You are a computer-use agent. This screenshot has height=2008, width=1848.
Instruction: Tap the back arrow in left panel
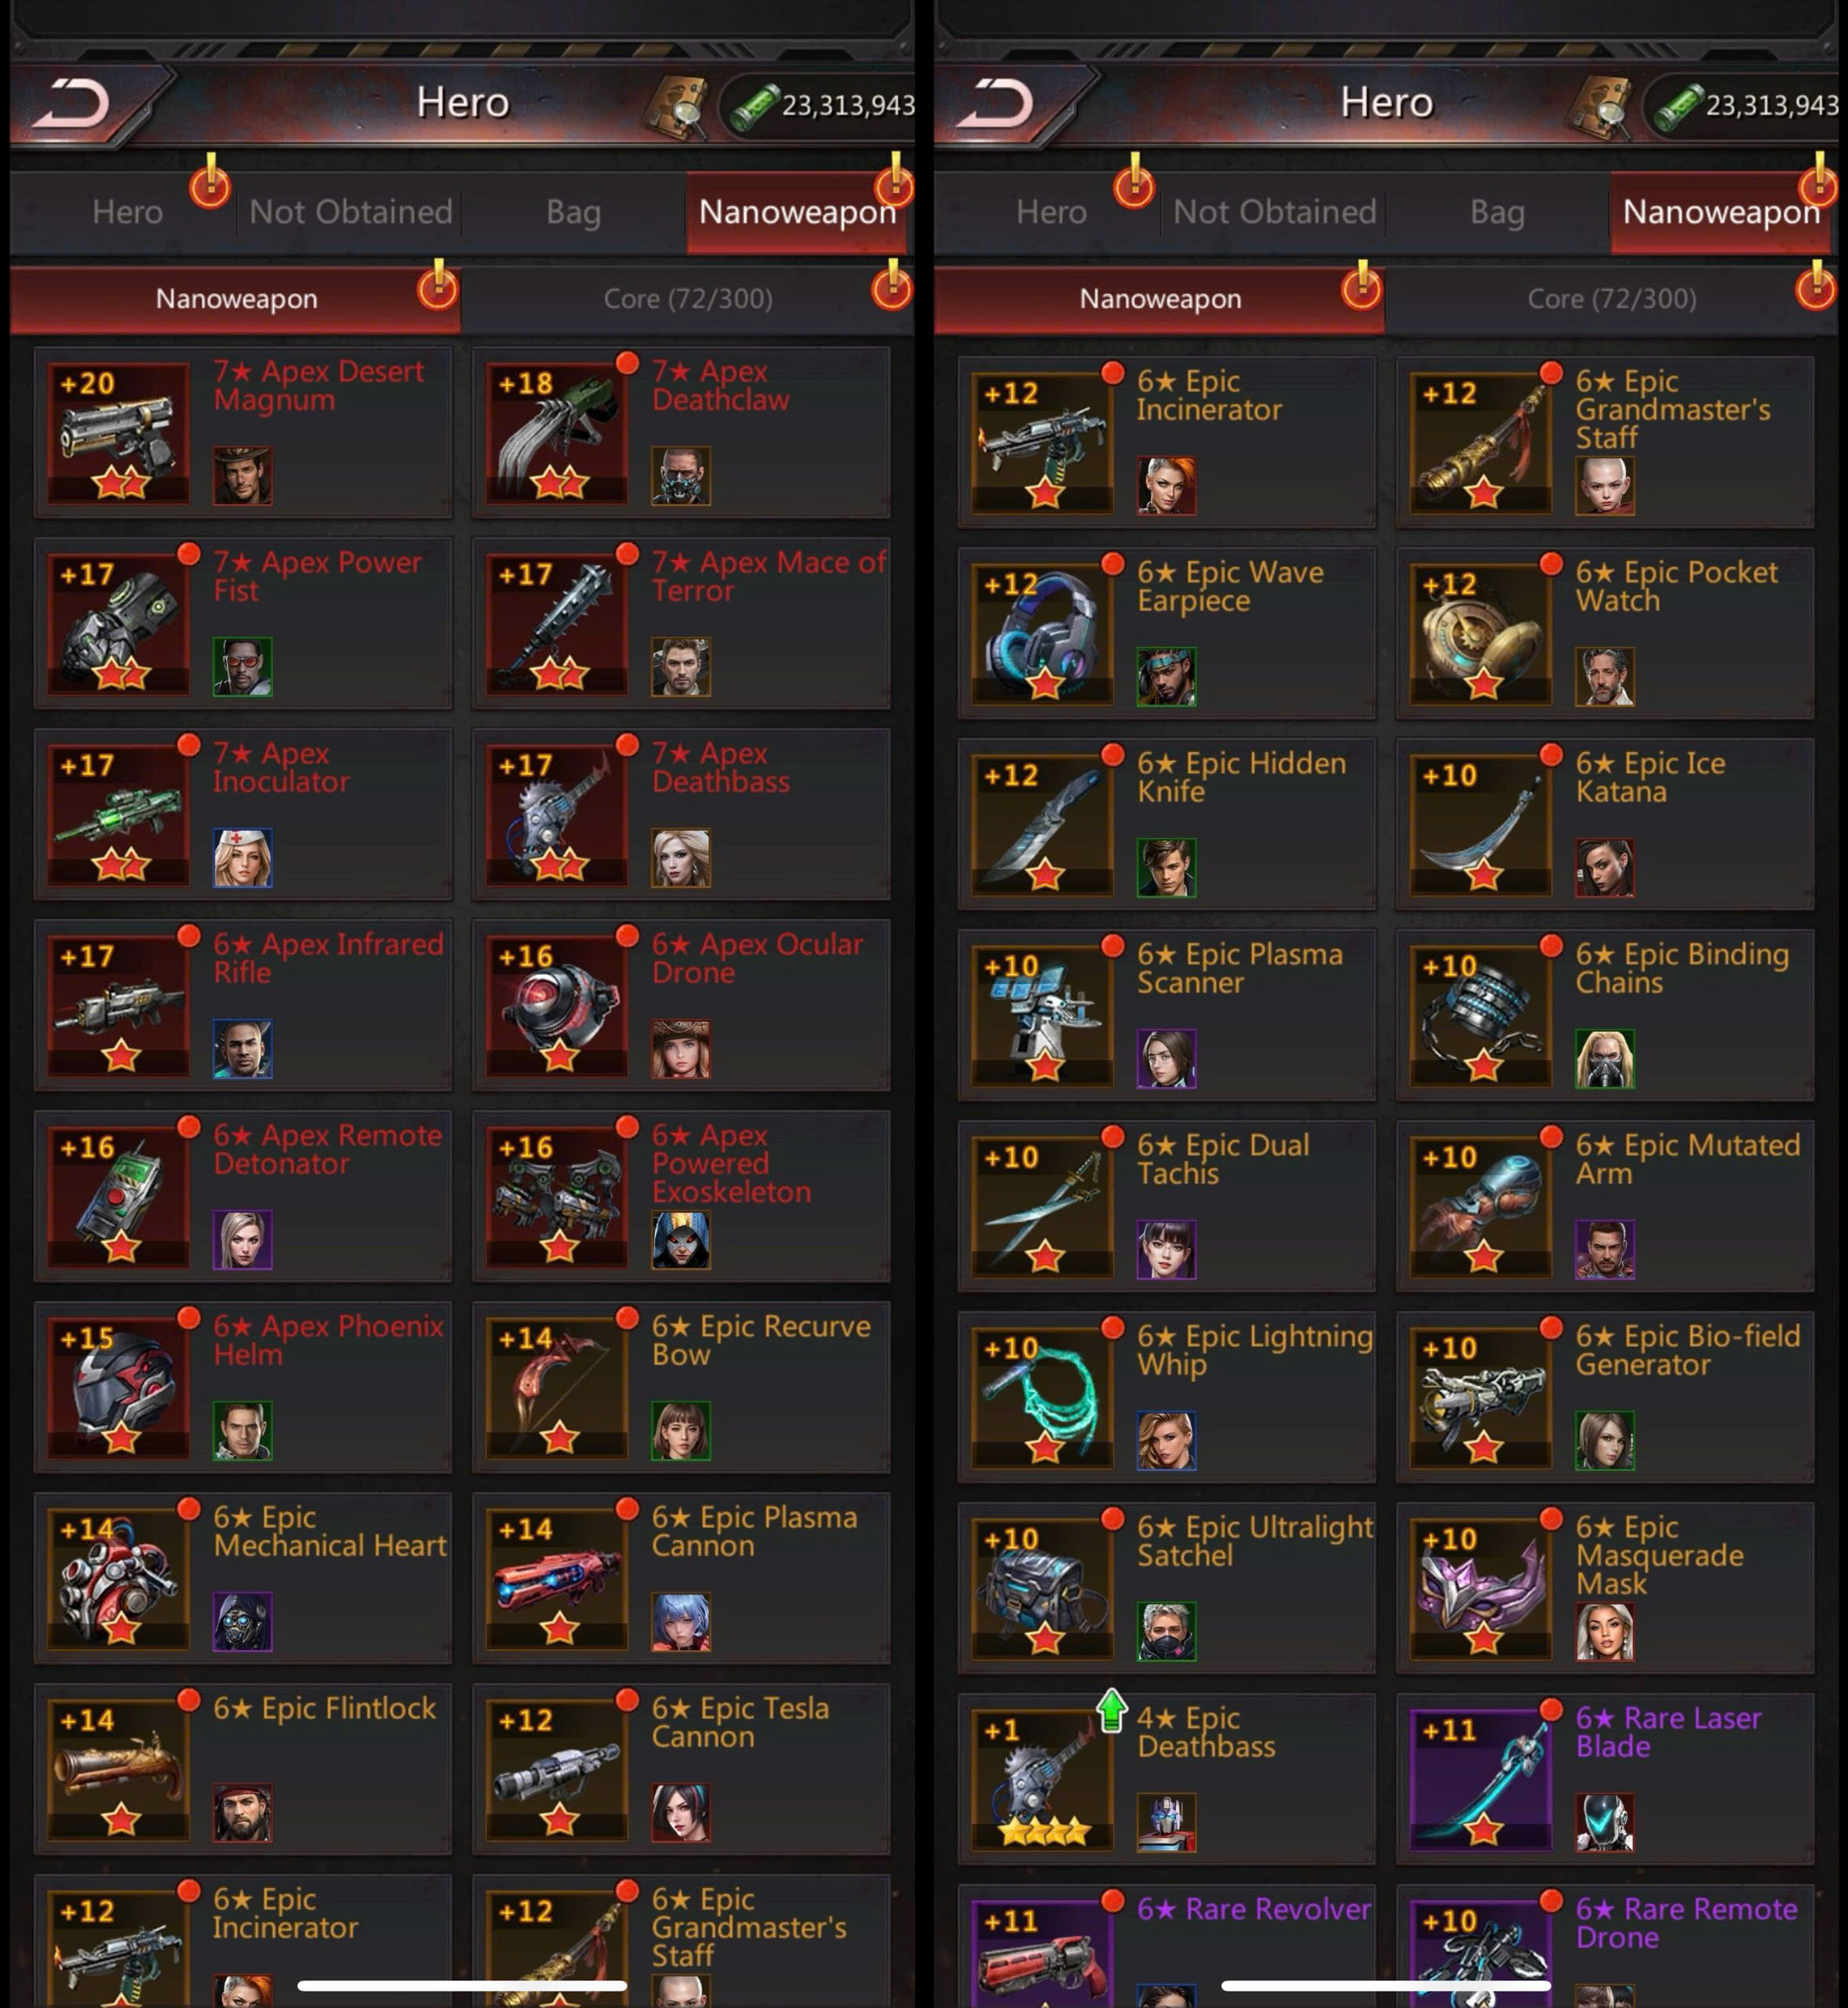click(x=72, y=103)
